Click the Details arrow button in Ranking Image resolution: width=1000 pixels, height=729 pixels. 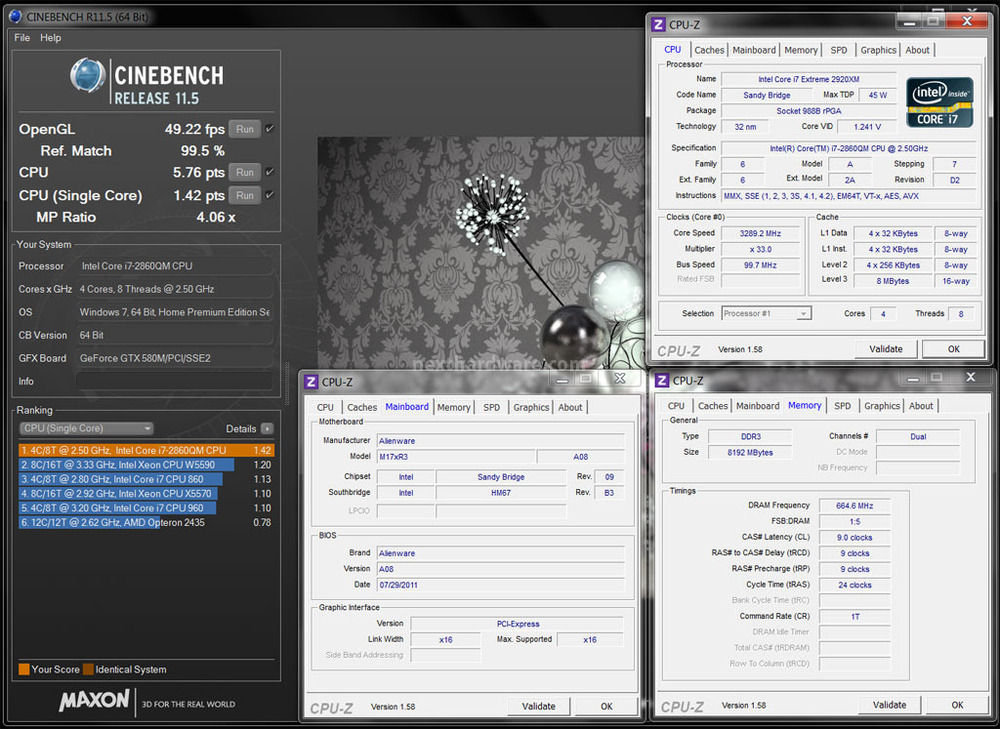(x=267, y=429)
